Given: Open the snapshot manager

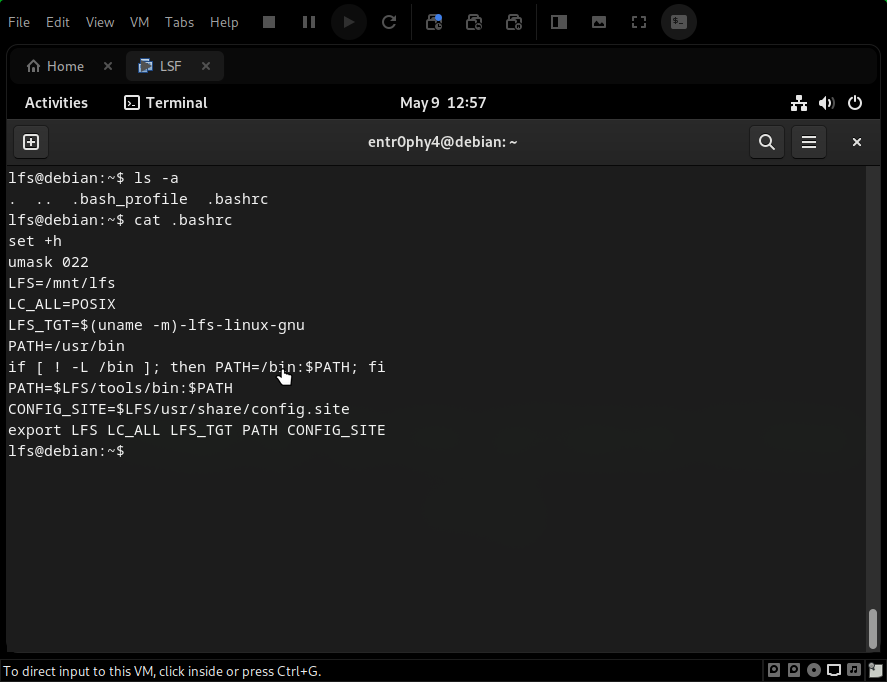Looking at the screenshot, I should click(x=514, y=21).
